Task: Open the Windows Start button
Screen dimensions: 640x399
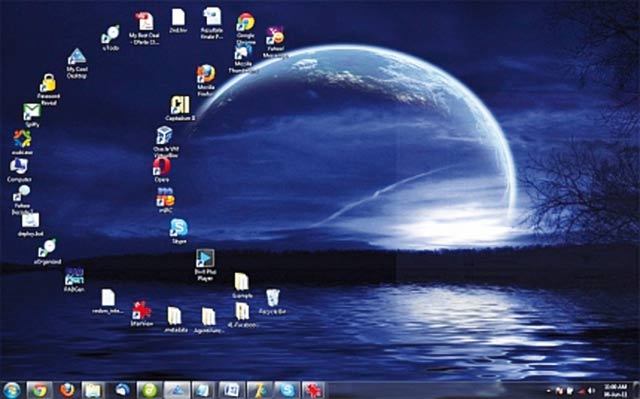Action: click(12, 390)
